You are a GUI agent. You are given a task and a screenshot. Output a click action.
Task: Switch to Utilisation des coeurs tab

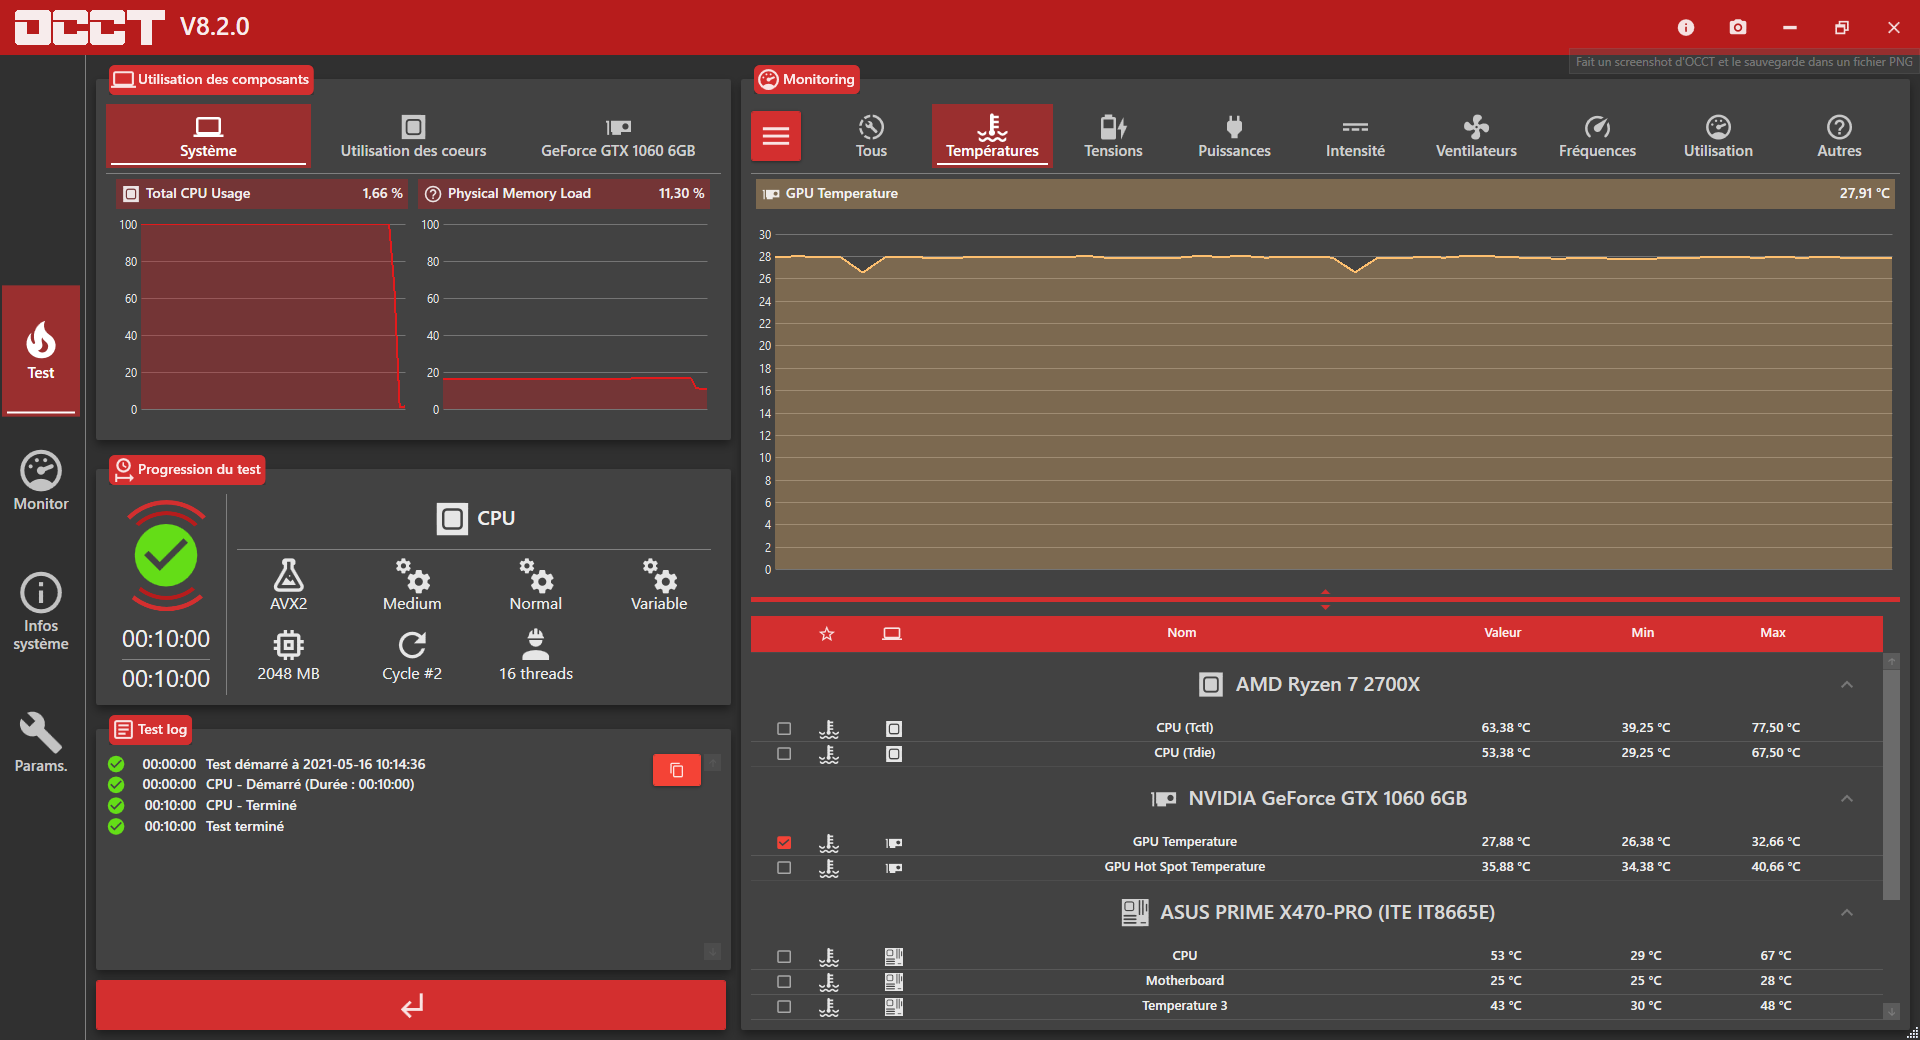[413, 135]
